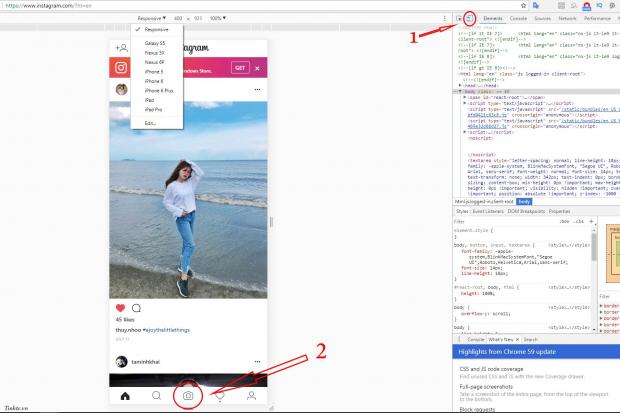This screenshot has height=413, width=620.
Task: Click the Instagram logo in the pink banner
Action: click(121, 68)
